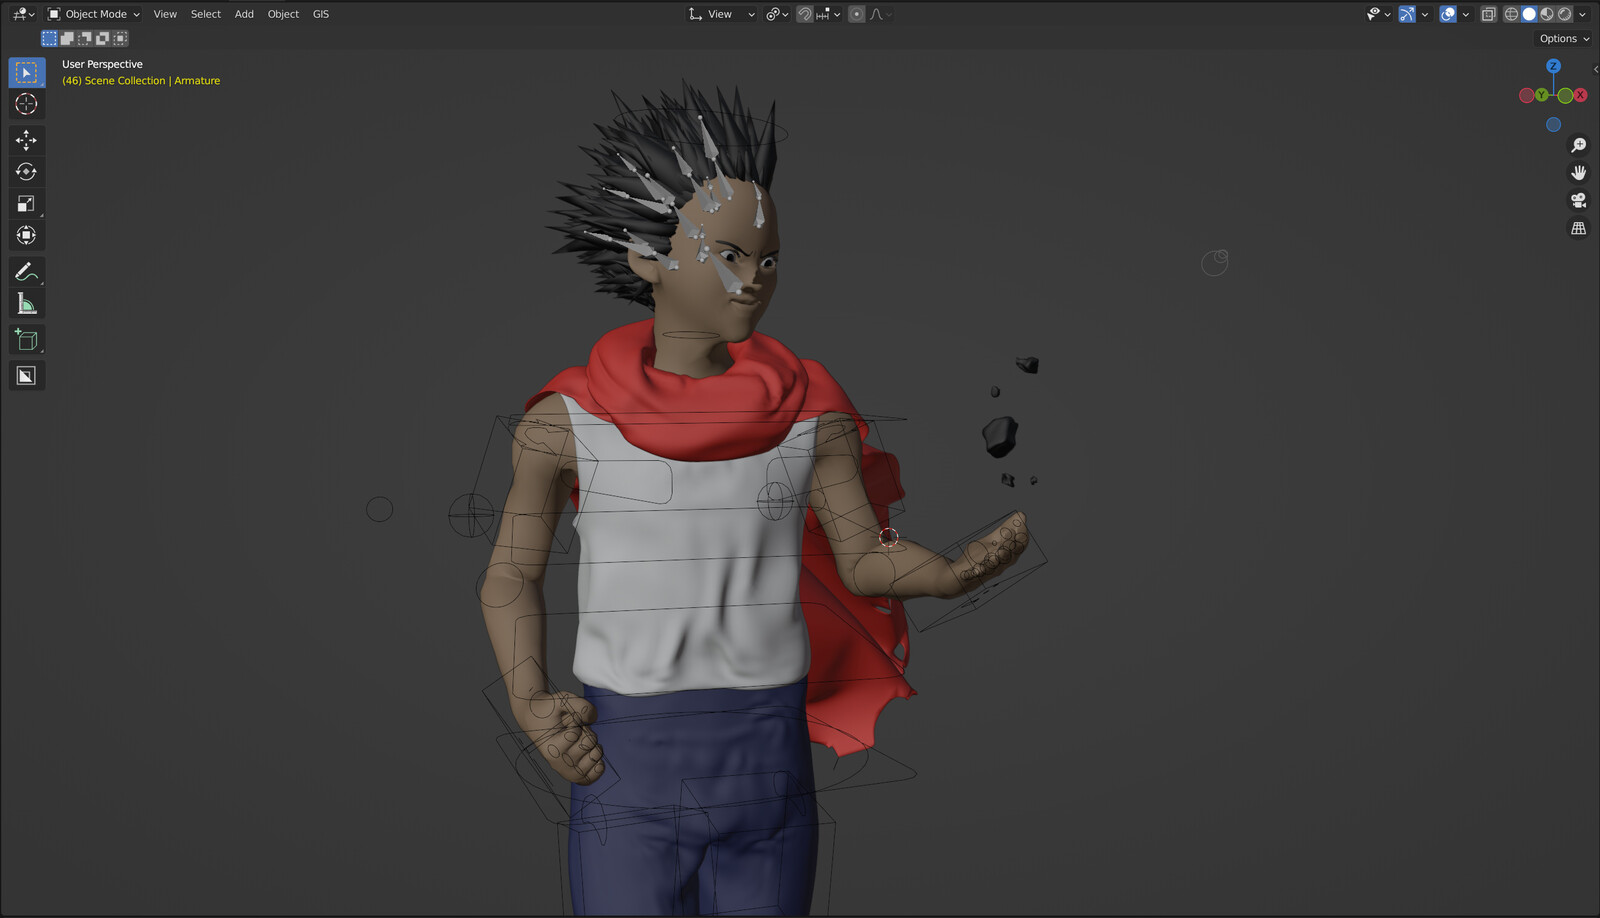Click the blue Z axis on gizmo
The height and width of the screenshot is (918, 1600).
[x=1553, y=66]
